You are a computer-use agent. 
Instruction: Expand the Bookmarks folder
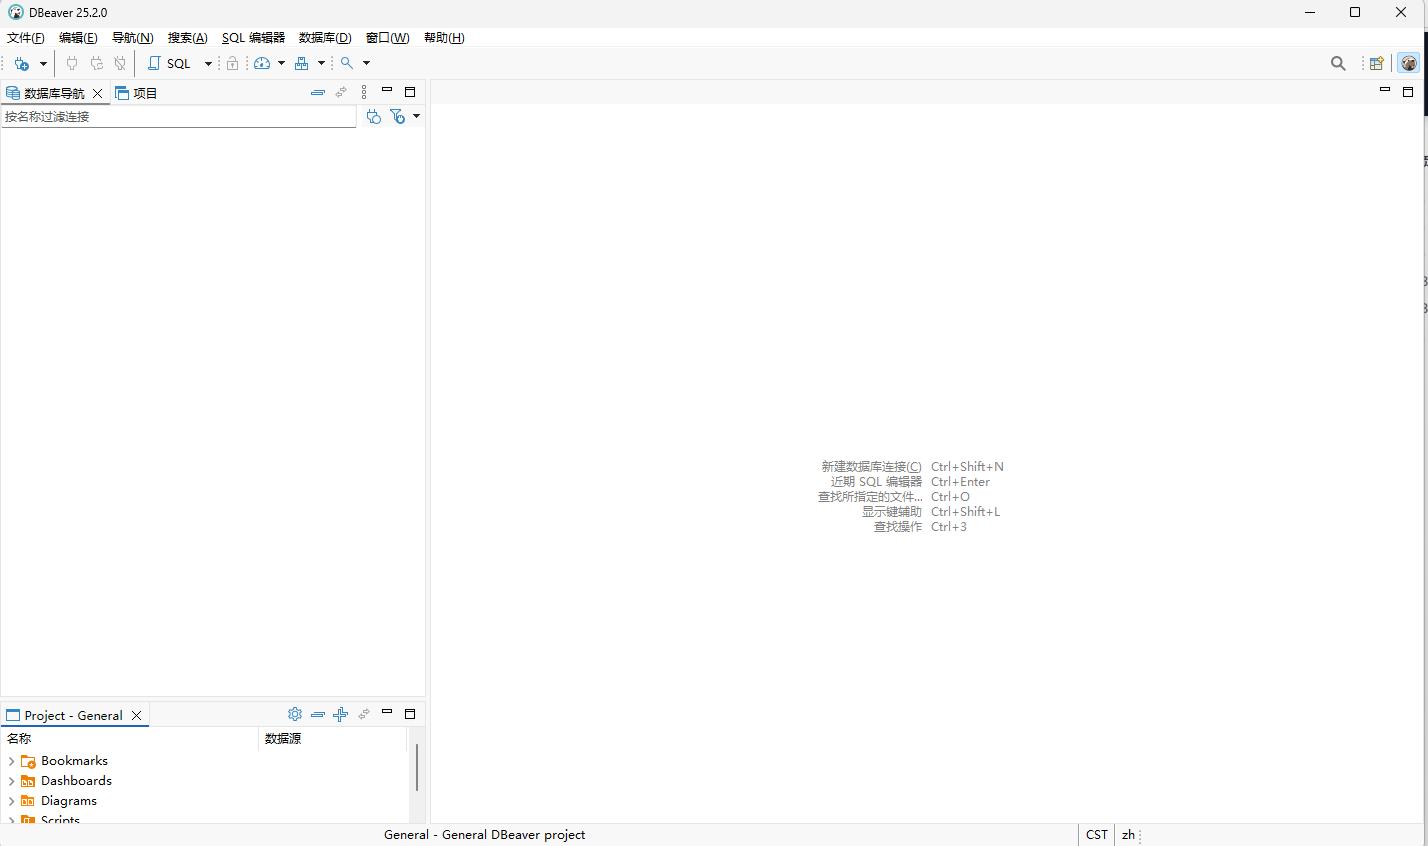tap(11, 761)
